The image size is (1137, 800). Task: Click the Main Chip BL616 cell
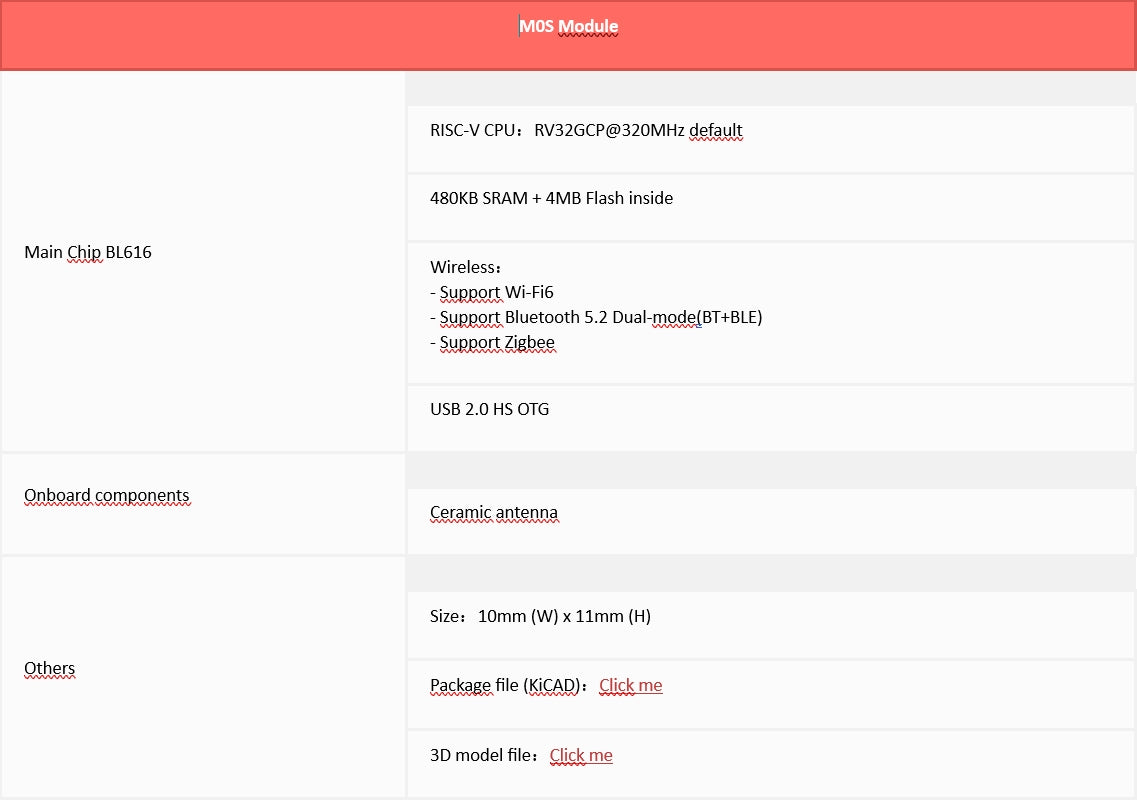88,252
